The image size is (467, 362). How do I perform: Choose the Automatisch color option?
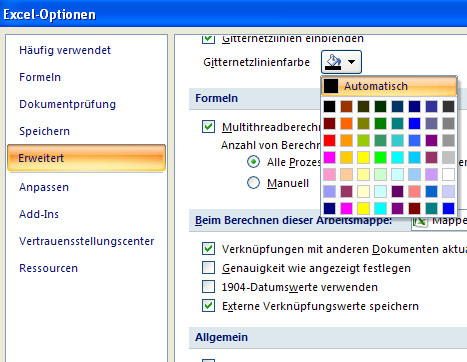389,86
